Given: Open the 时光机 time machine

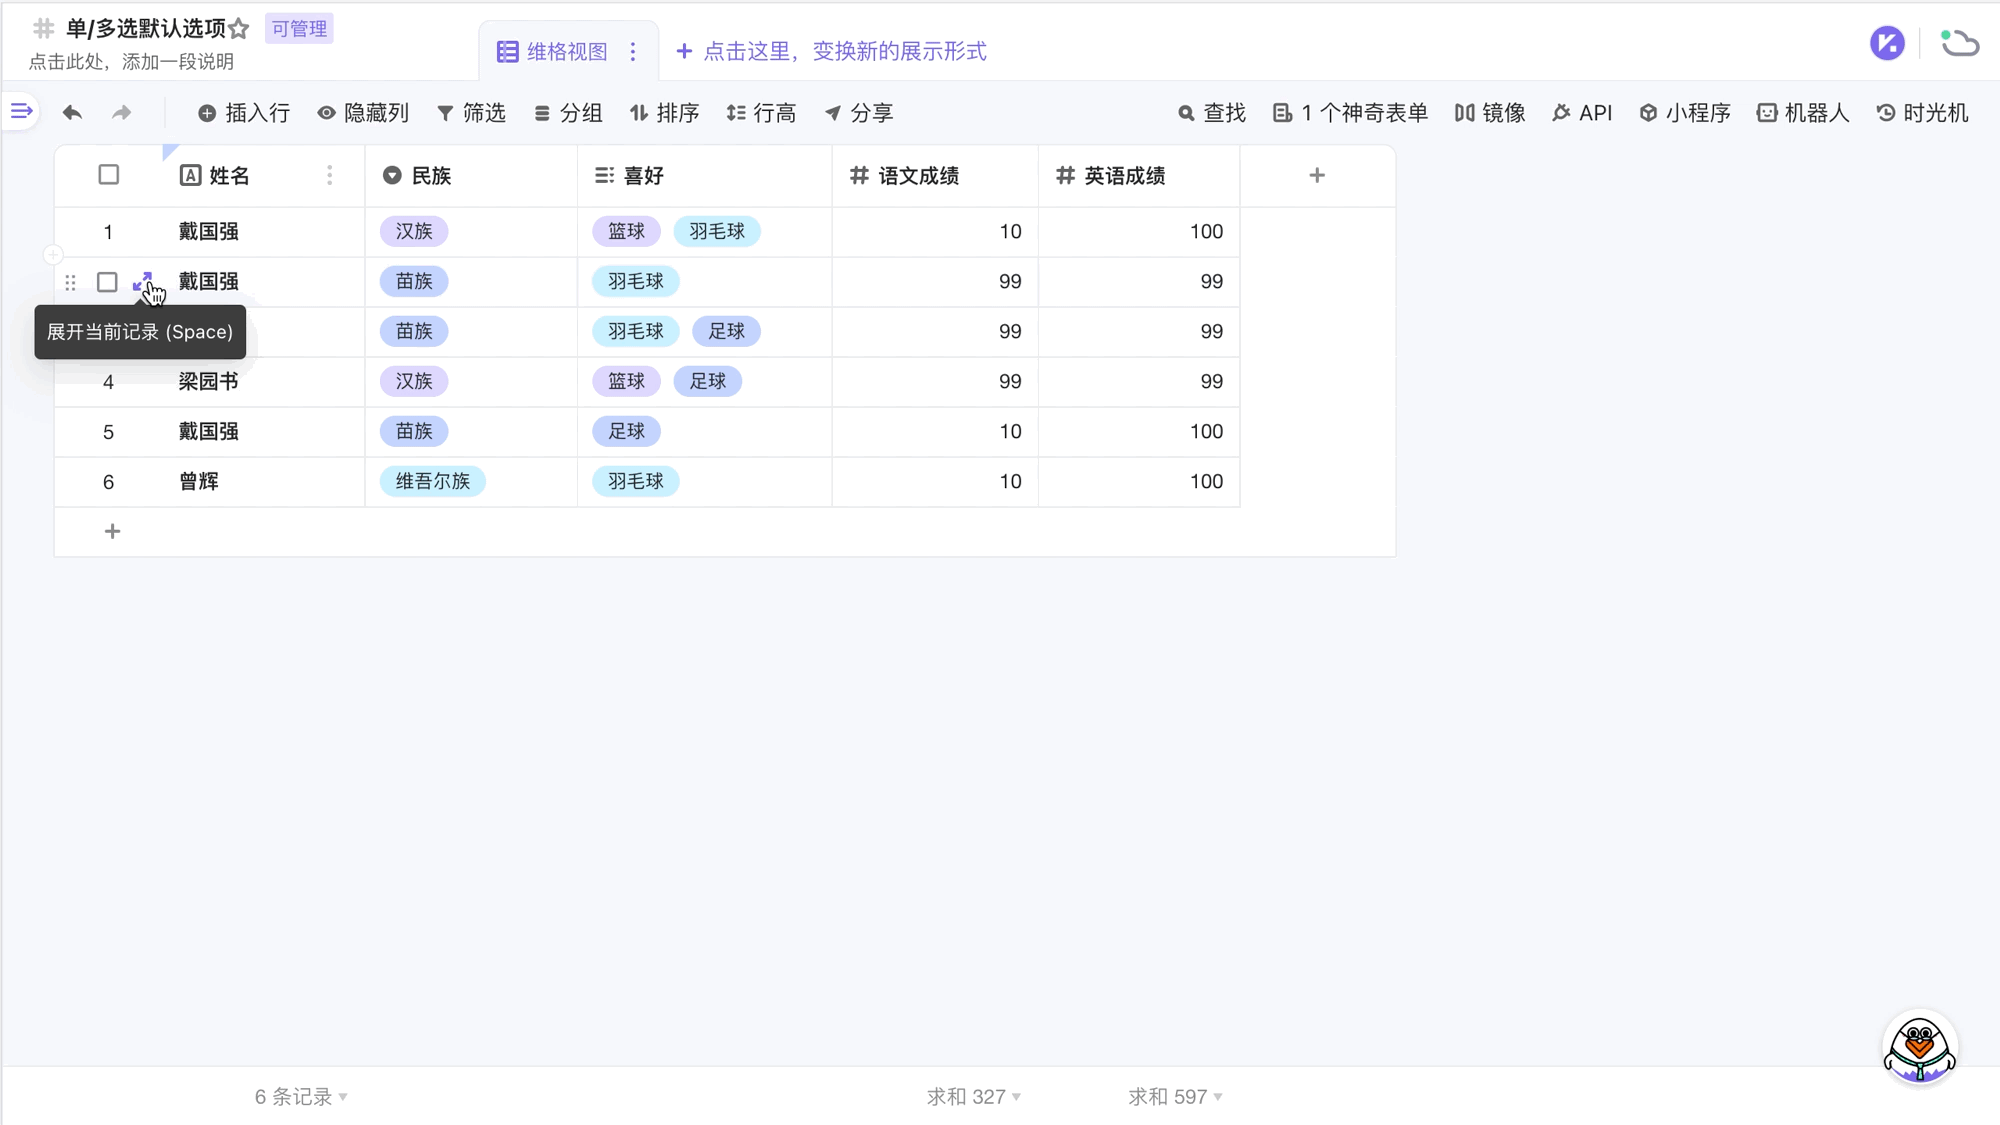Looking at the screenshot, I should point(1922,113).
